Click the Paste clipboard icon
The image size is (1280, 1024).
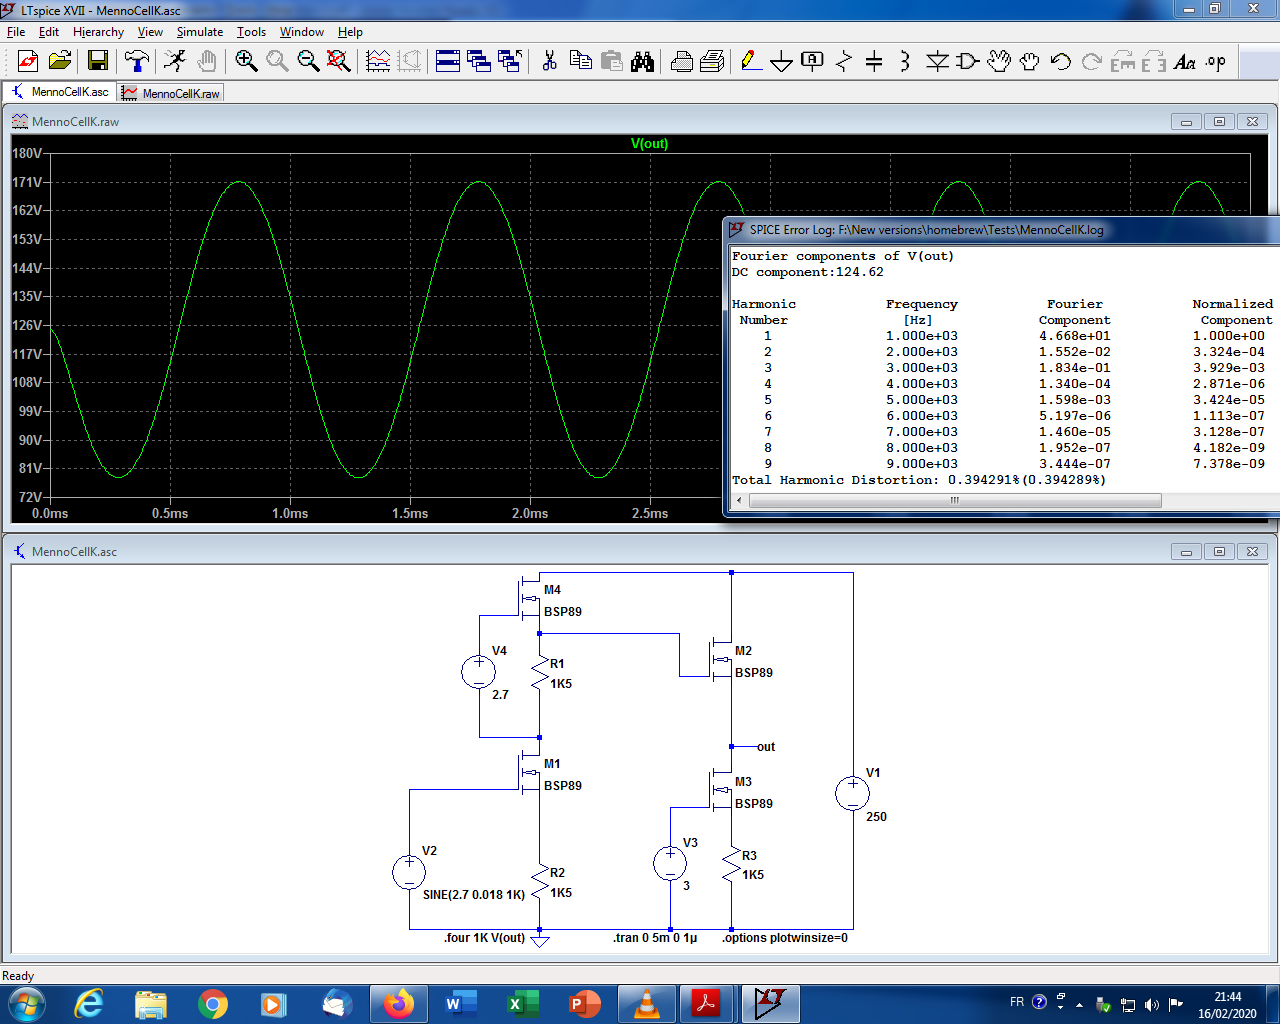click(611, 61)
